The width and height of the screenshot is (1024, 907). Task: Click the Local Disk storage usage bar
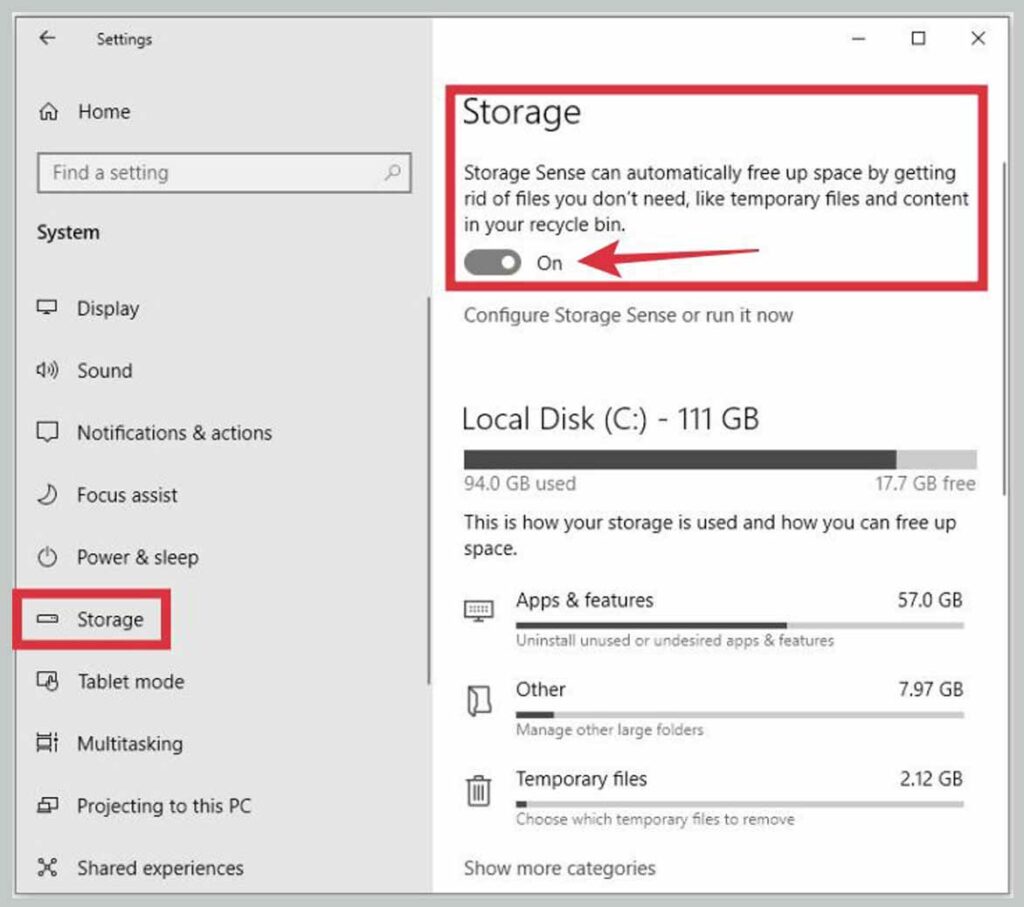[719, 458]
